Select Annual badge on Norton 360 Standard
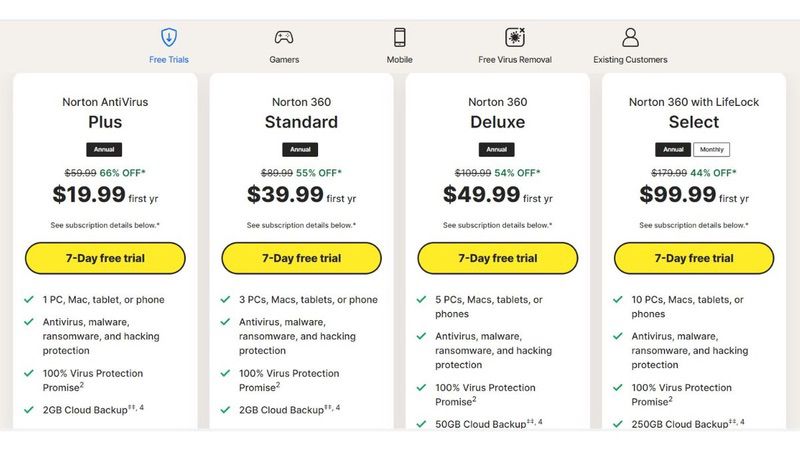 (300, 149)
